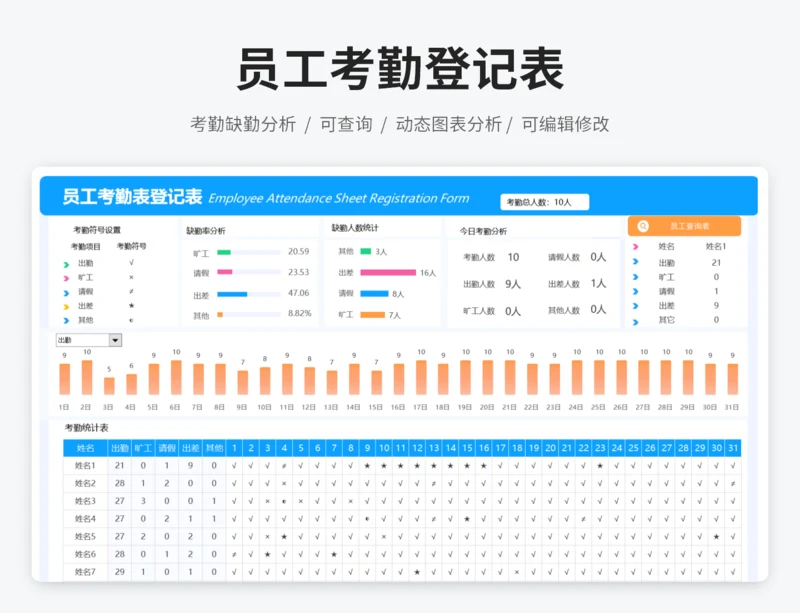Click the arrow beside 旷工 in the query panel
This screenshot has width=800, height=613.
636,277
